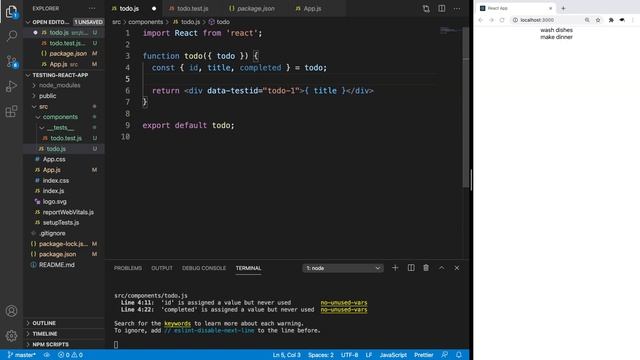Open the Source Control view
Screen dimensions: 640x360
[11, 61]
